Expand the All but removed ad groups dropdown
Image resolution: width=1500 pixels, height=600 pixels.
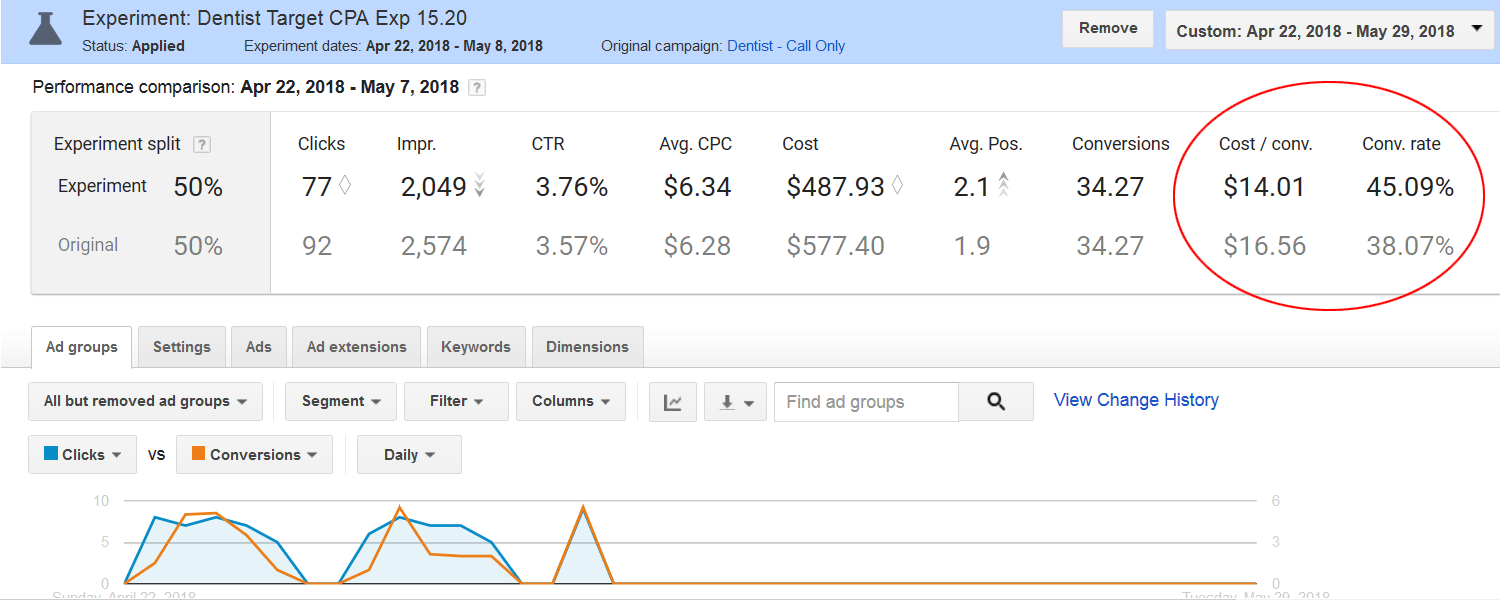pyautogui.click(x=145, y=402)
